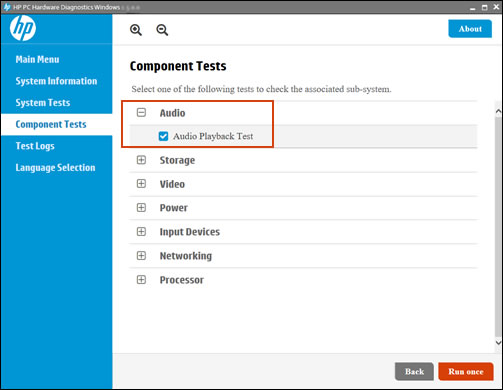This screenshot has width=503, height=390.
Task: Click the Input Devices label
Action: click(x=190, y=232)
